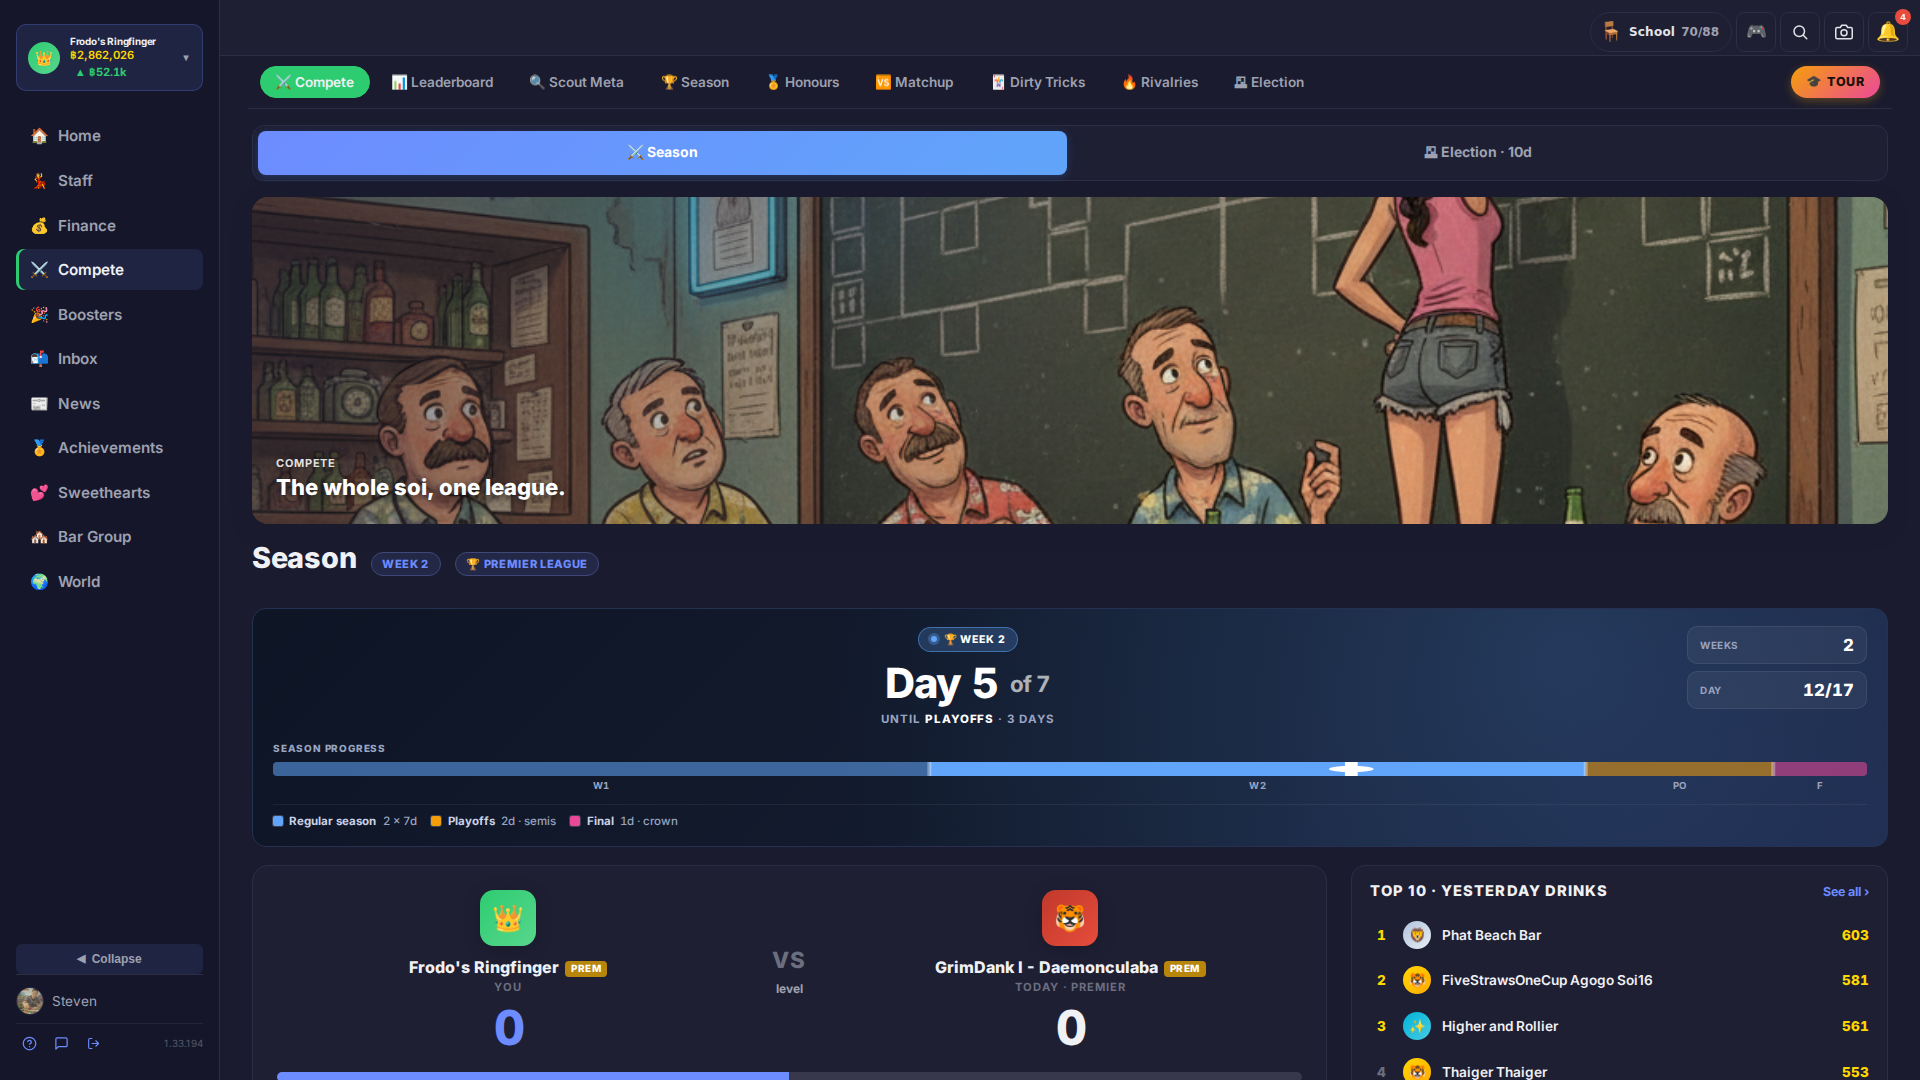Viewport: 1920px width, 1080px height.
Task: Open Inbox in sidebar
Action: point(110,359)
